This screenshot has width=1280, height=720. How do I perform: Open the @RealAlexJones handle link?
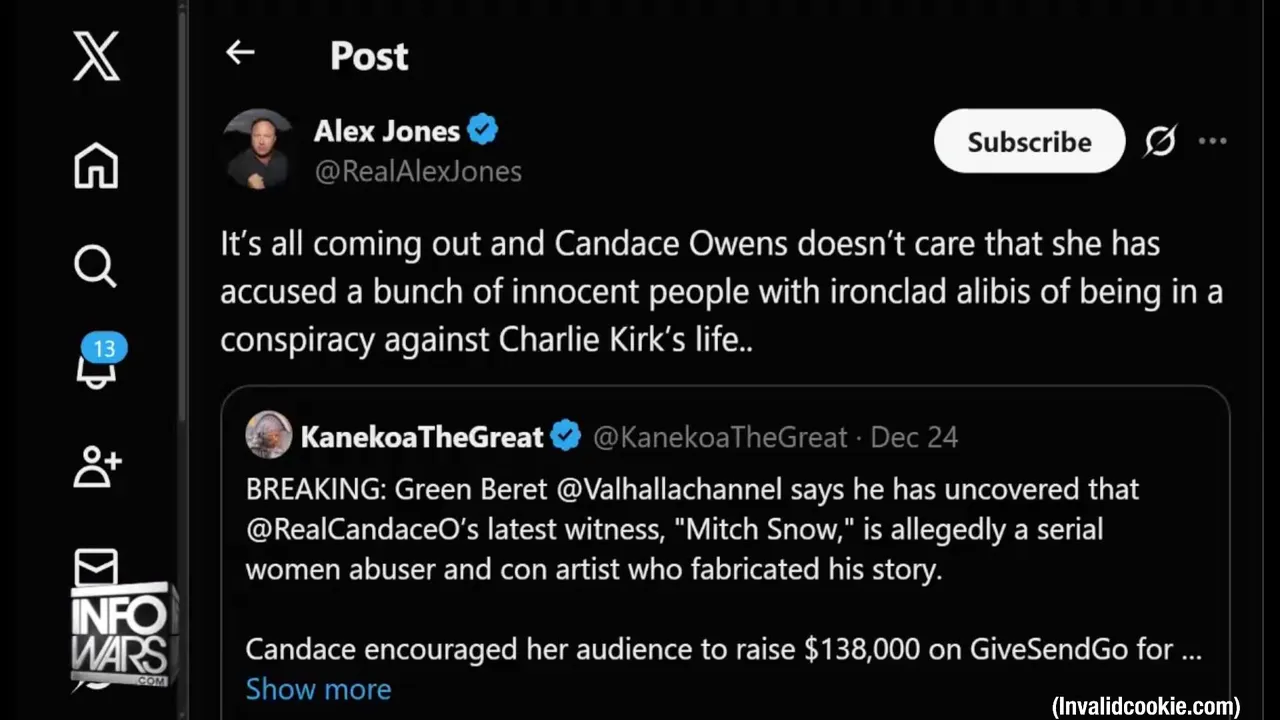(418, 172)
